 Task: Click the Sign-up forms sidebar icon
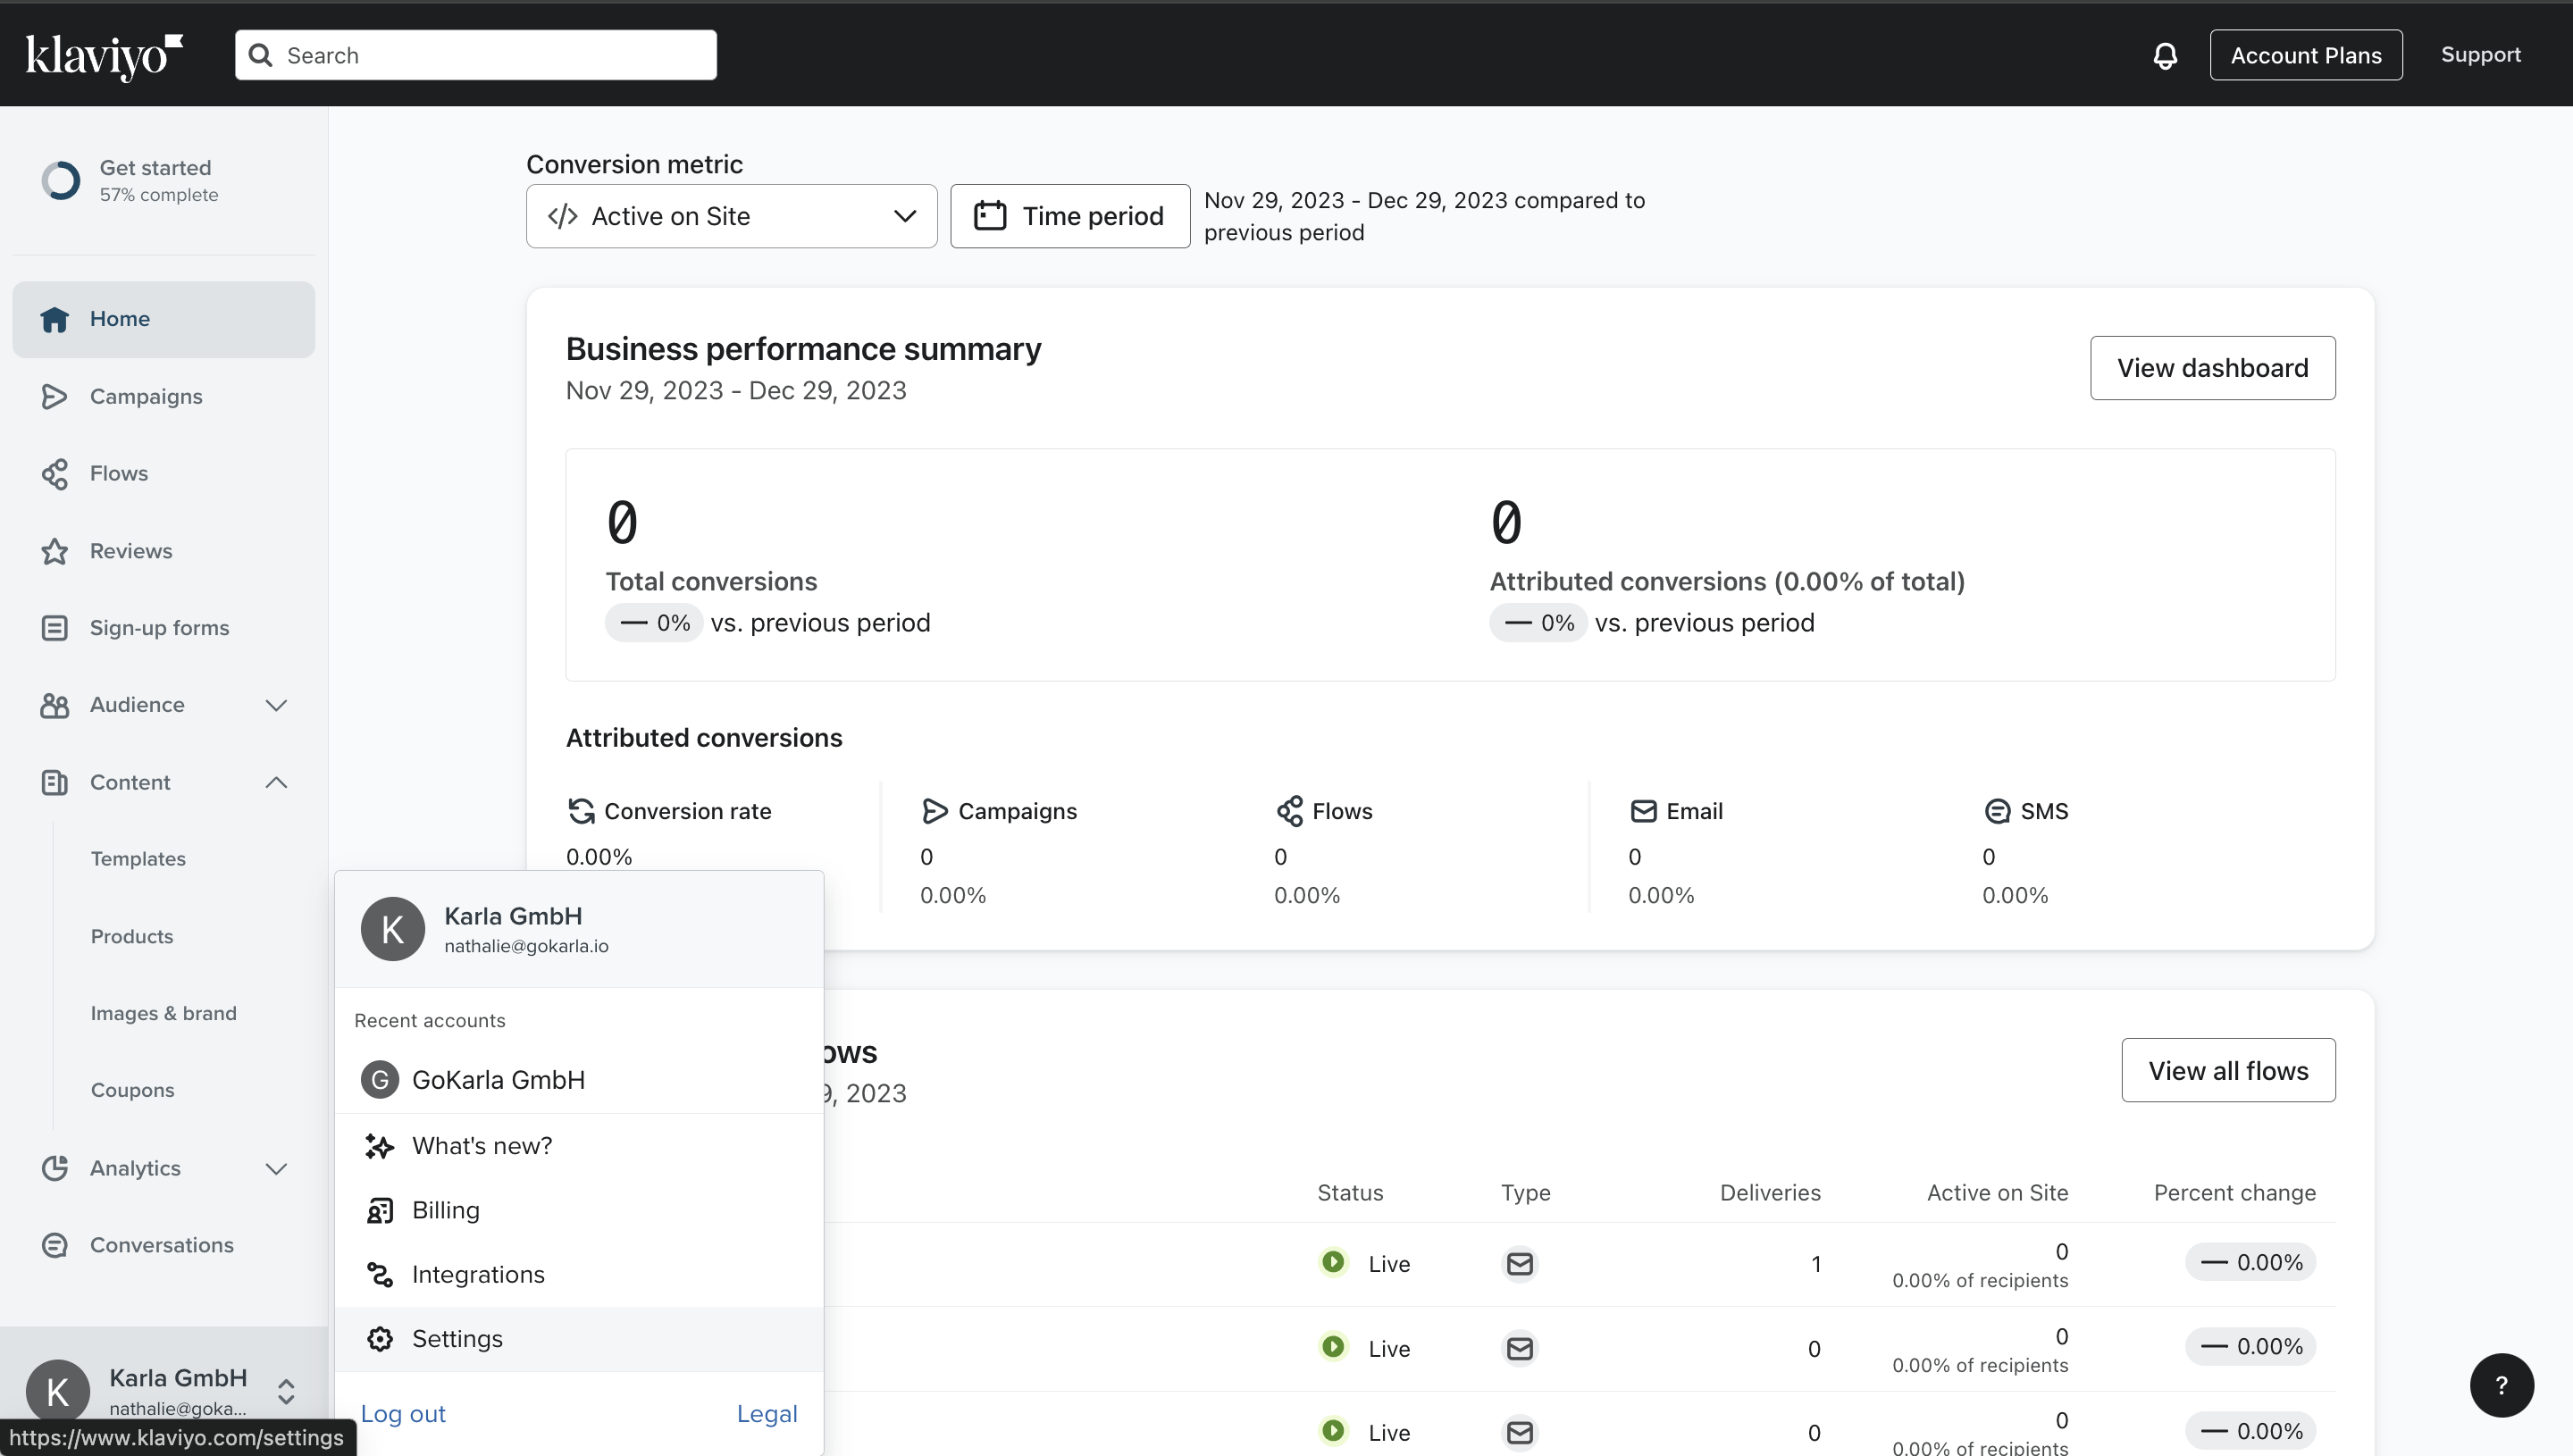coord(54,628)
